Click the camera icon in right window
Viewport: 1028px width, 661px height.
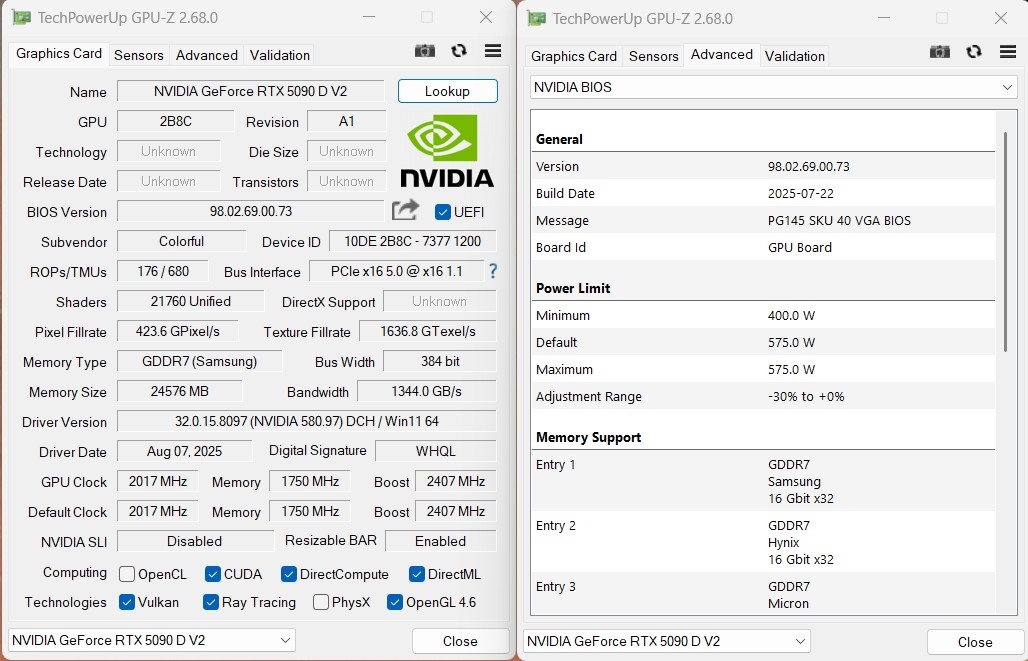940,51
